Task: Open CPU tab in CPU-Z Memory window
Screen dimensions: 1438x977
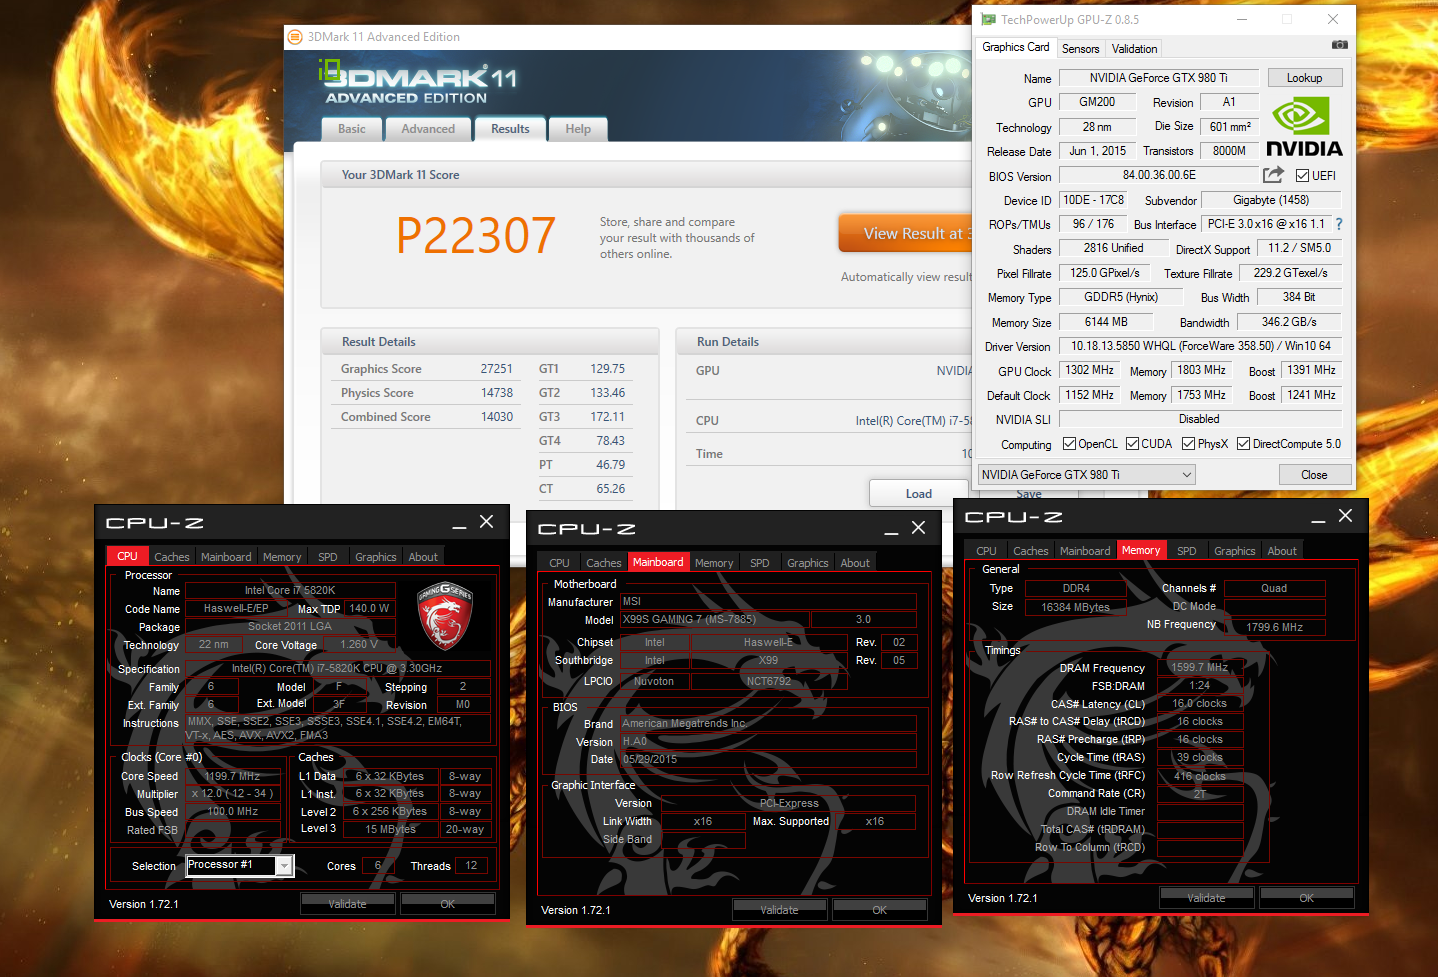Action: pyautogui.click(x=986, y=551)
